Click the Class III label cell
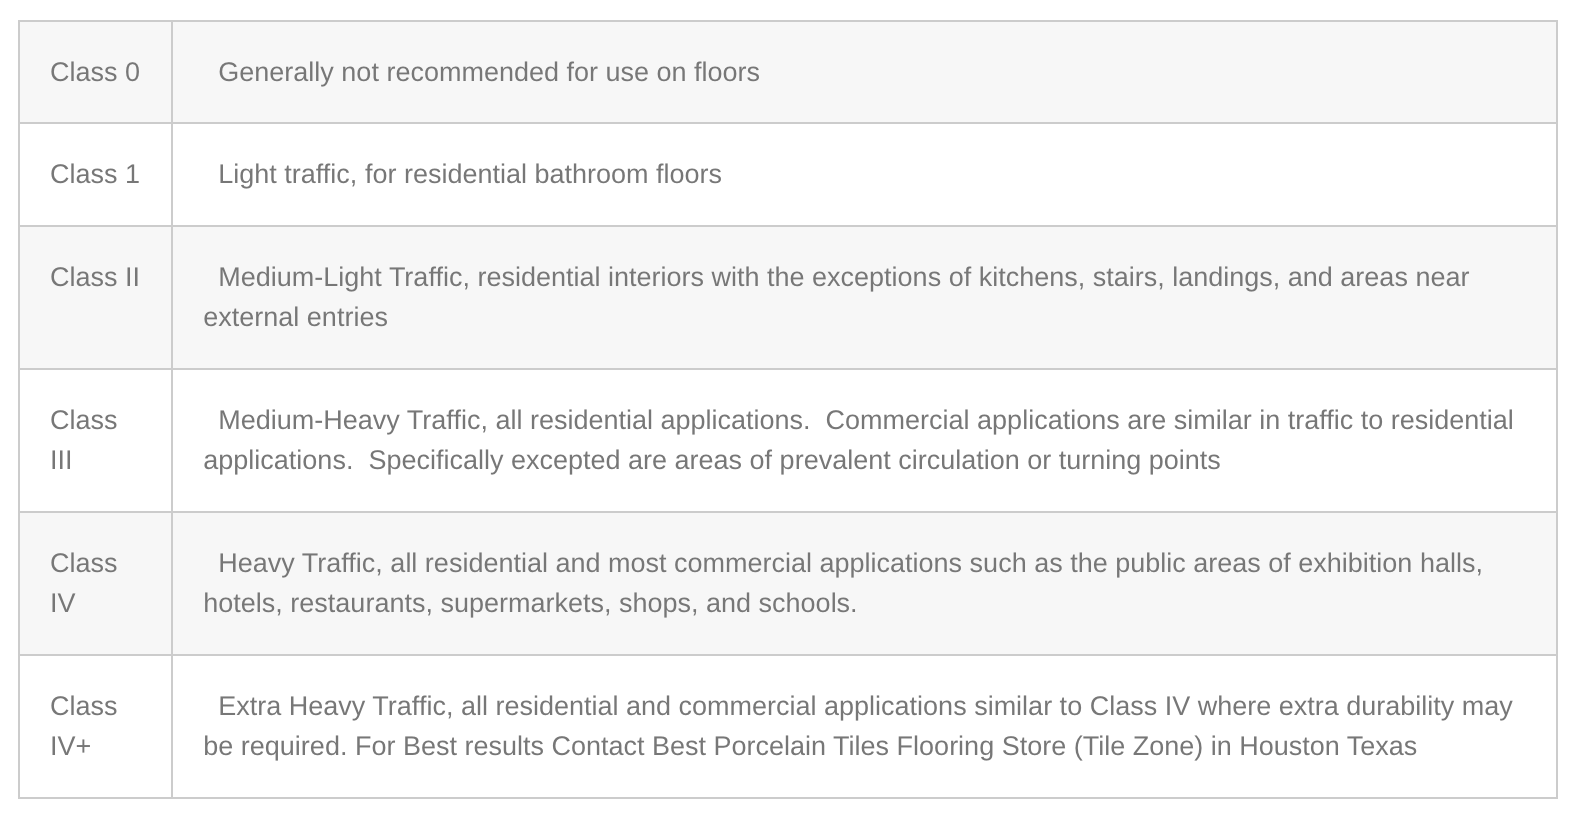The height and width of the screenshot is (818, 1580). 84,440
